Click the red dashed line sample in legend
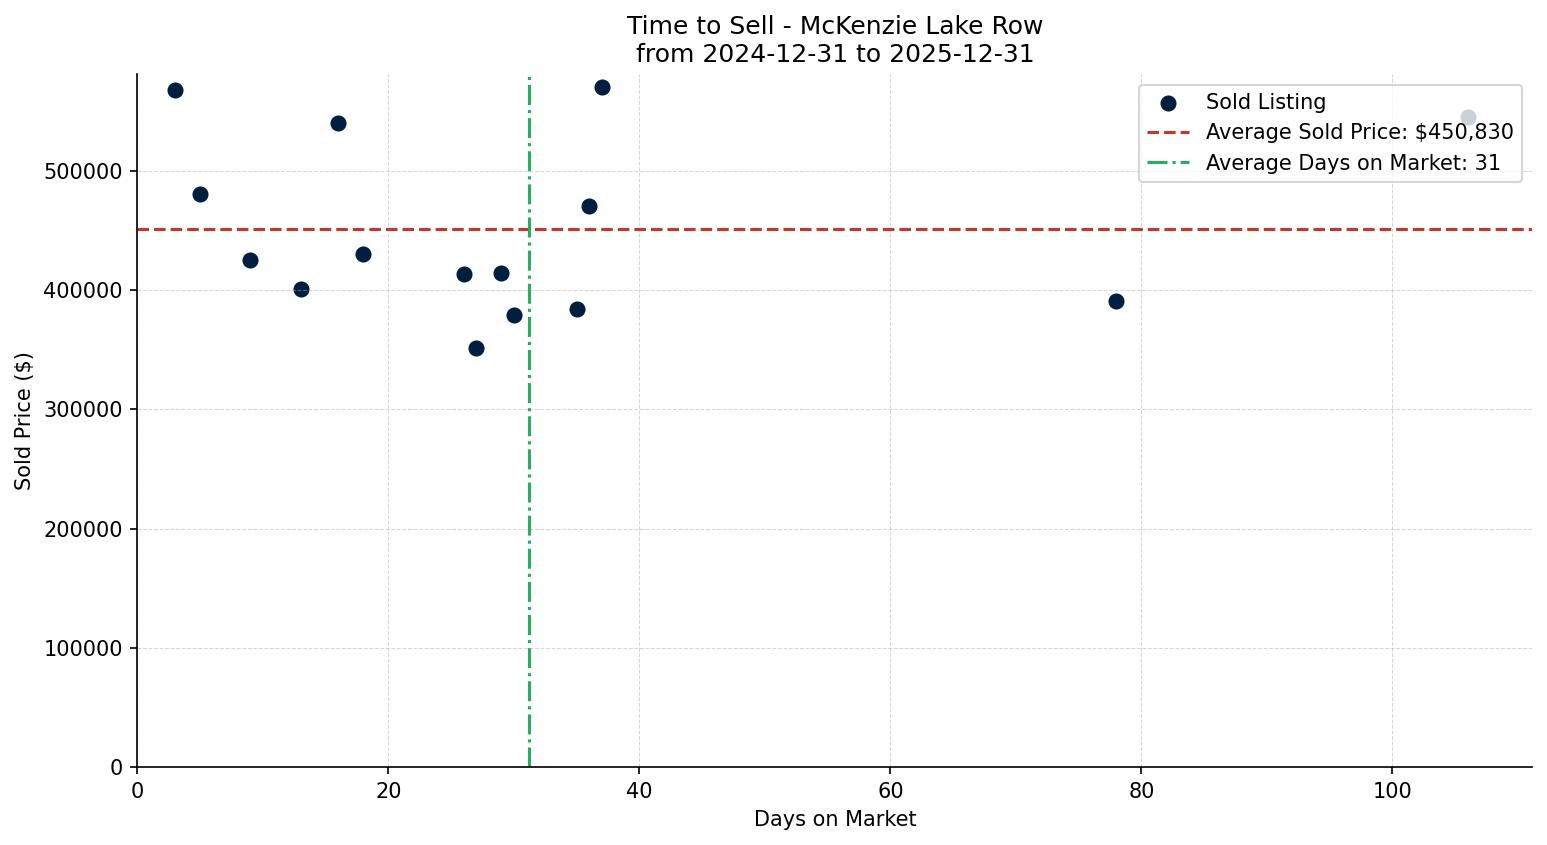This screenshot has height=845, width=1547. point(1168,132)
